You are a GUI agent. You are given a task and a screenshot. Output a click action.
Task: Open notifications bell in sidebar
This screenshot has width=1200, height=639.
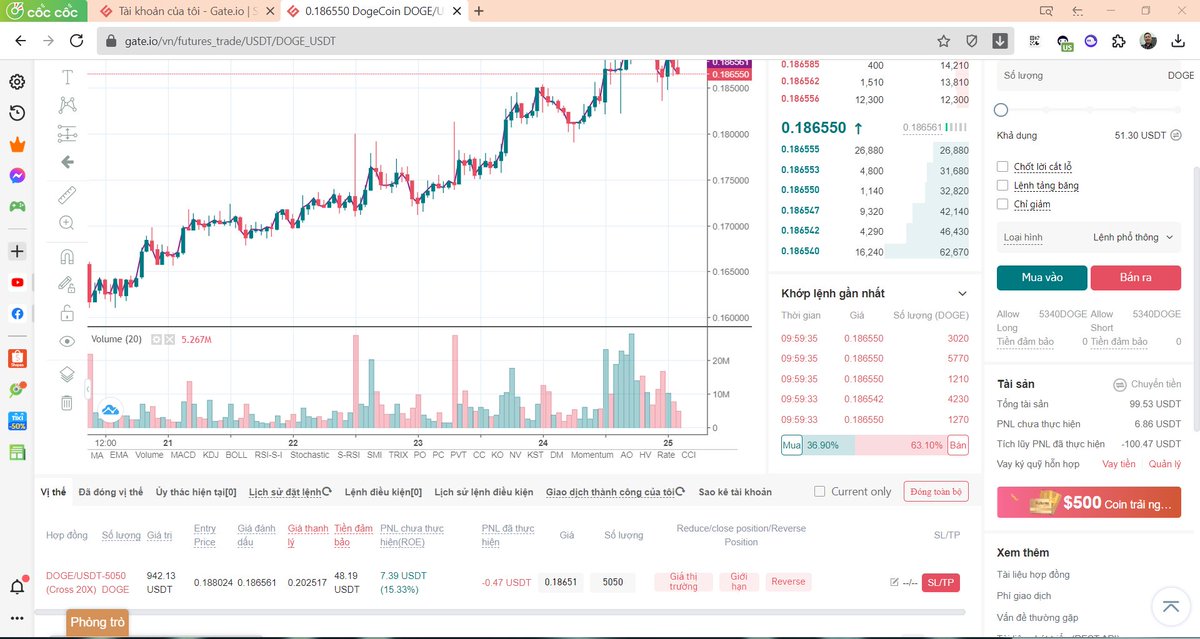pos(17,587)
